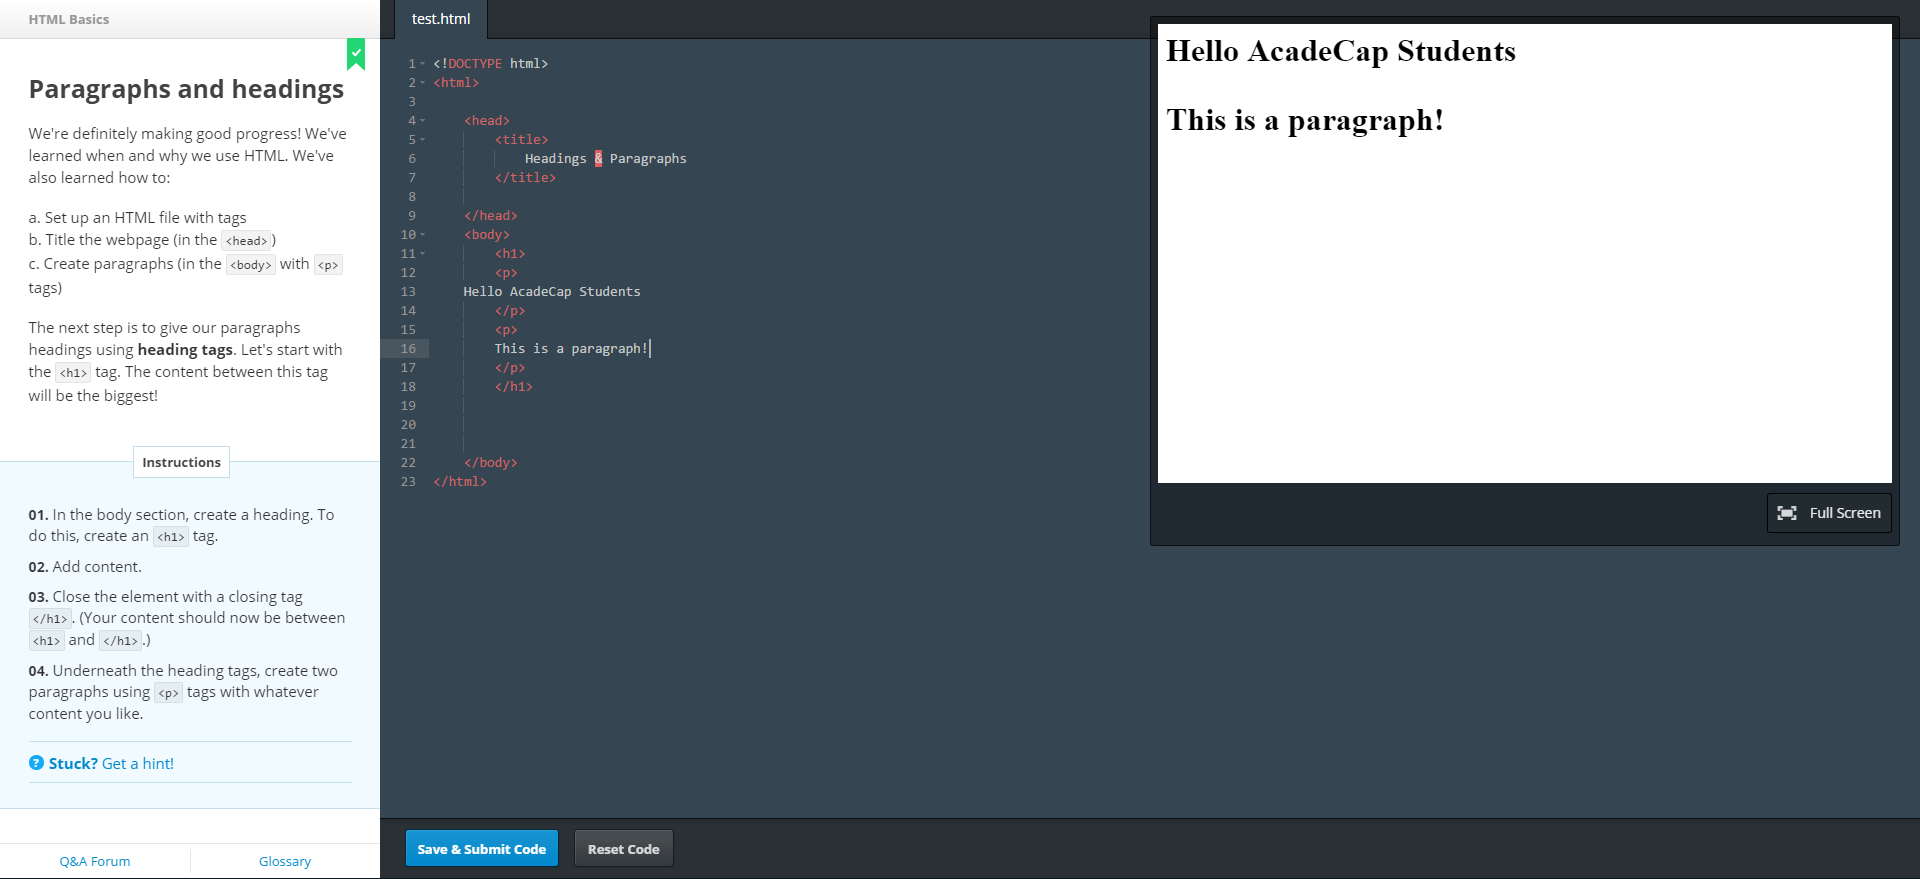Switch to the test.html tab
This screenshot has height=879, width=1920.
[x=441, y=19]
